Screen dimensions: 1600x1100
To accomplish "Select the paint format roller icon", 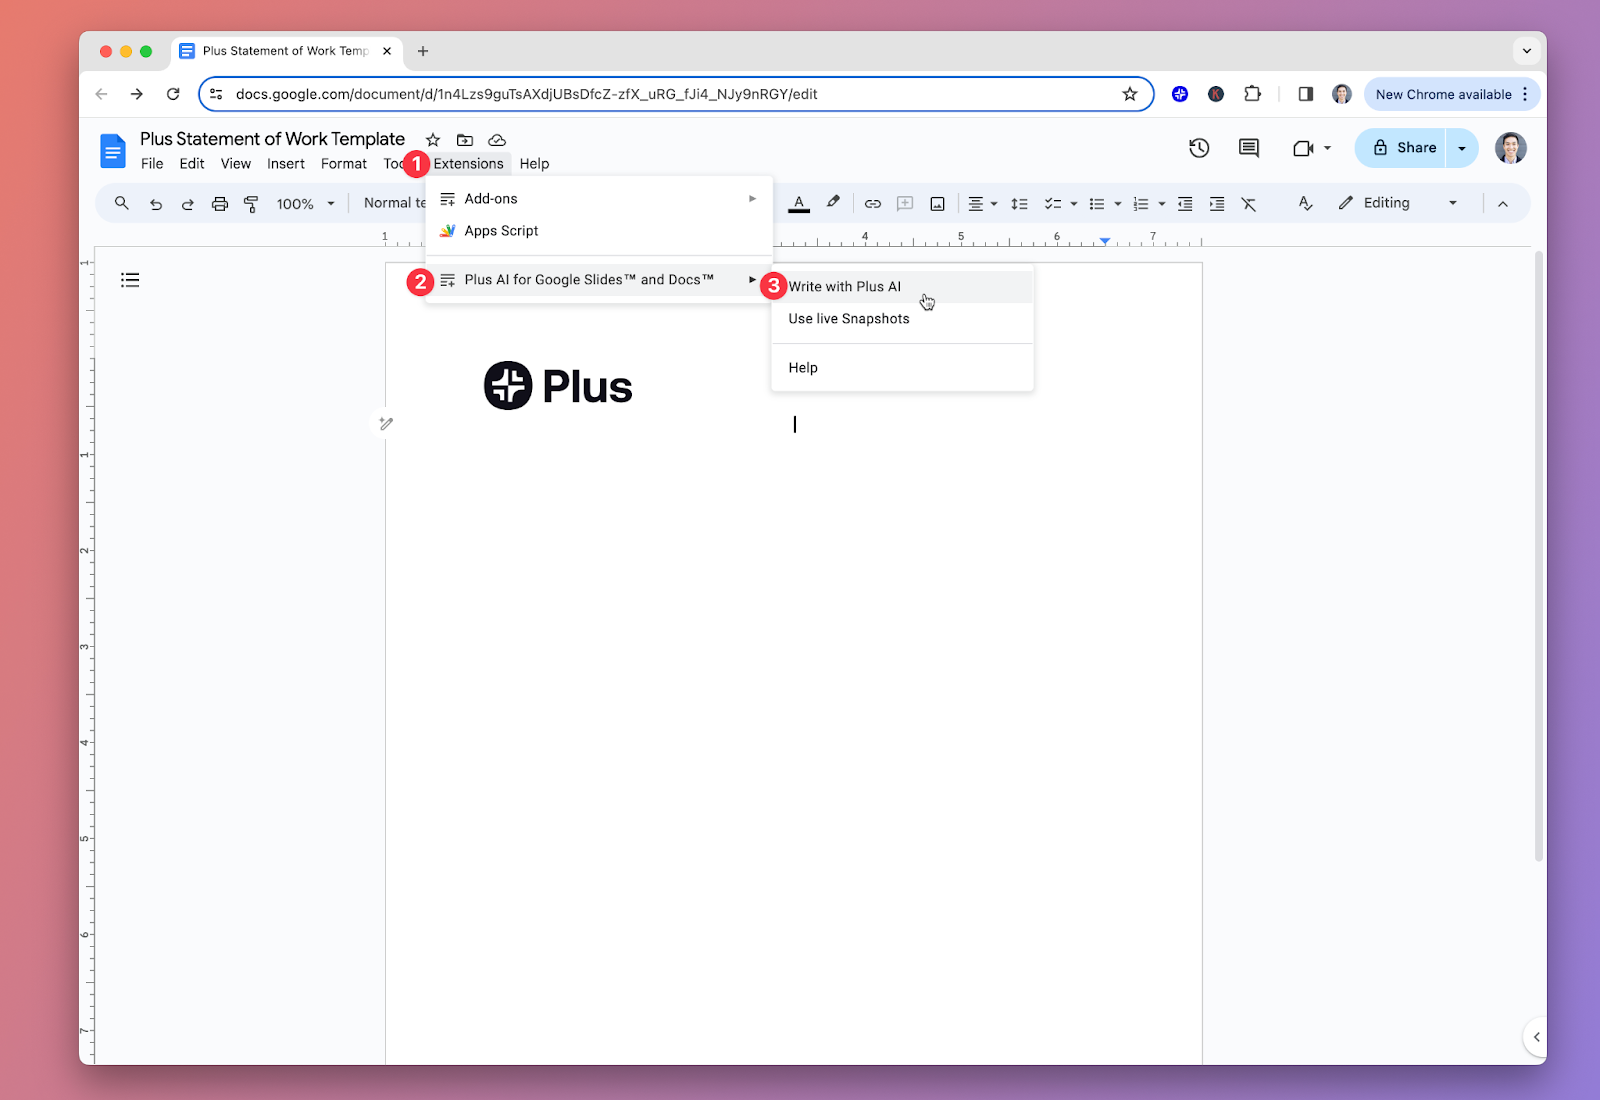I will click(251, 204).
